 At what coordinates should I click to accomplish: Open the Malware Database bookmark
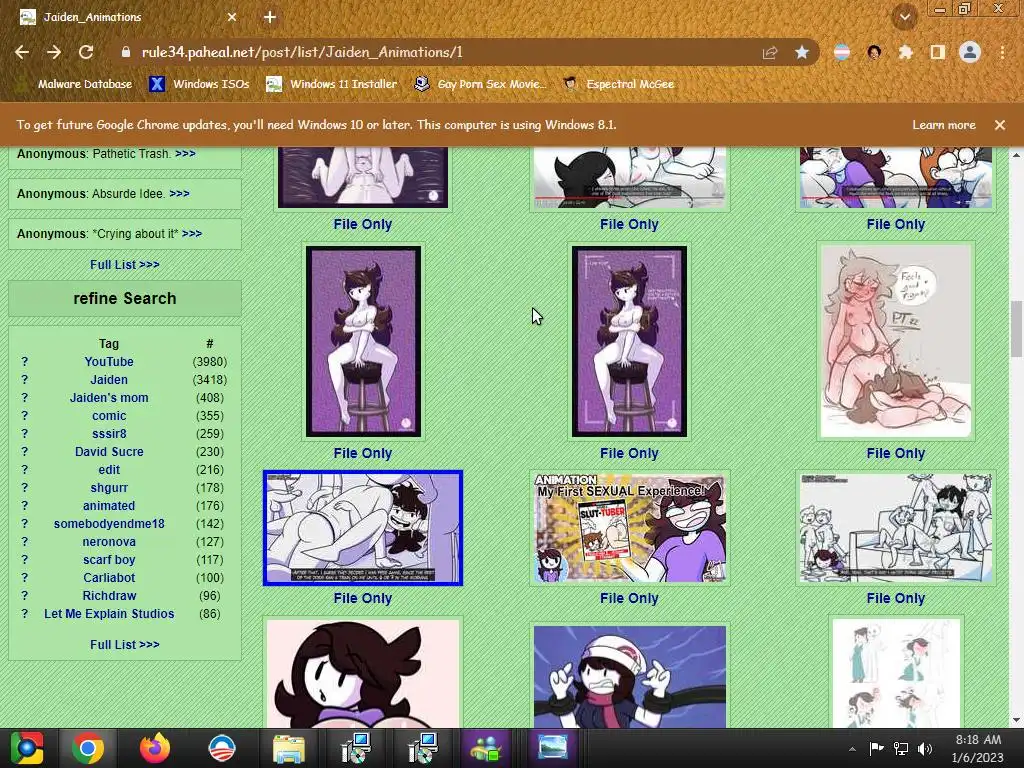tap(76, 84)
